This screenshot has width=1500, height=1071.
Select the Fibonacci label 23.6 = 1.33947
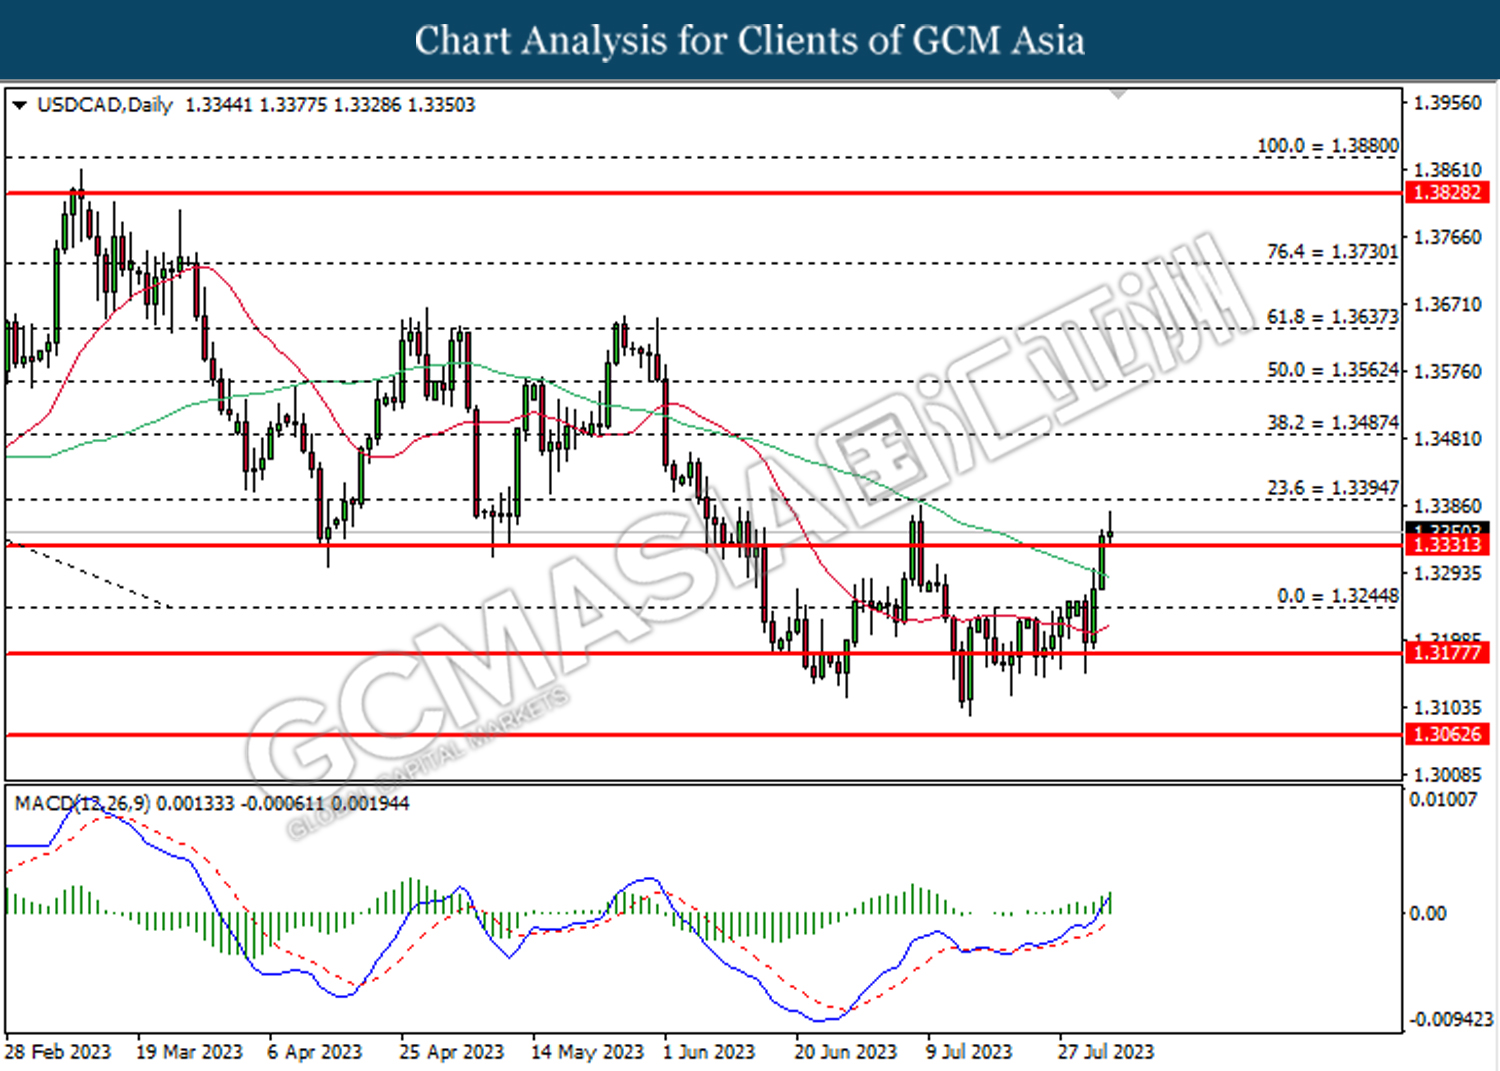(x=1332, y=488)
